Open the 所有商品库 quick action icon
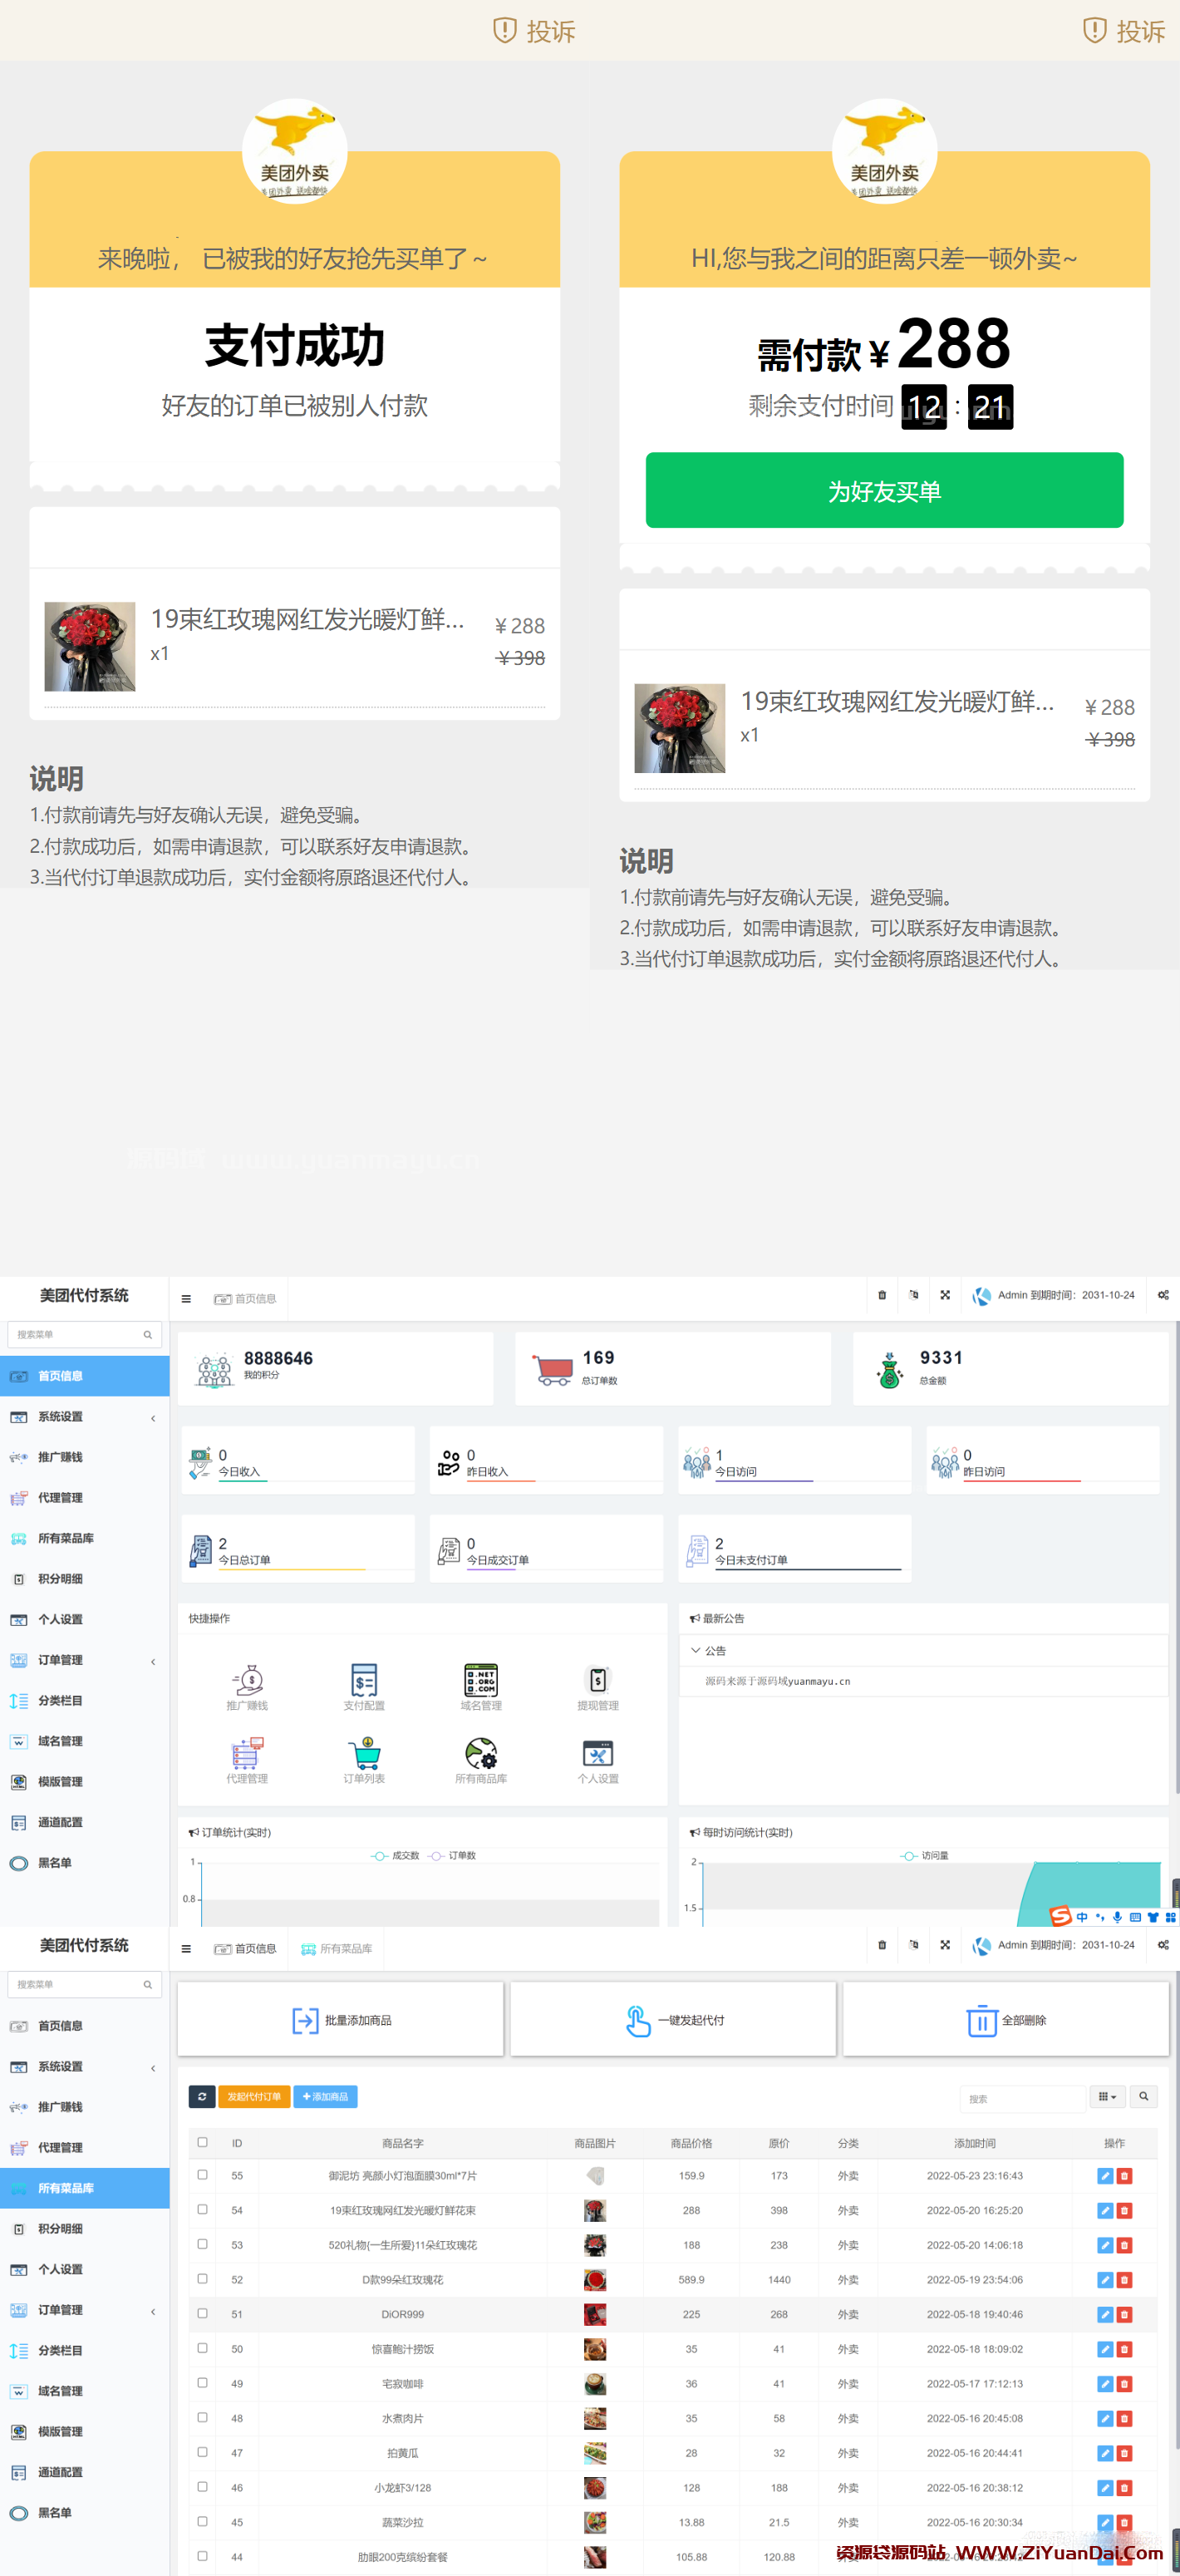This screenshot has width=1180, height=2576. [x=481, y=1761]
